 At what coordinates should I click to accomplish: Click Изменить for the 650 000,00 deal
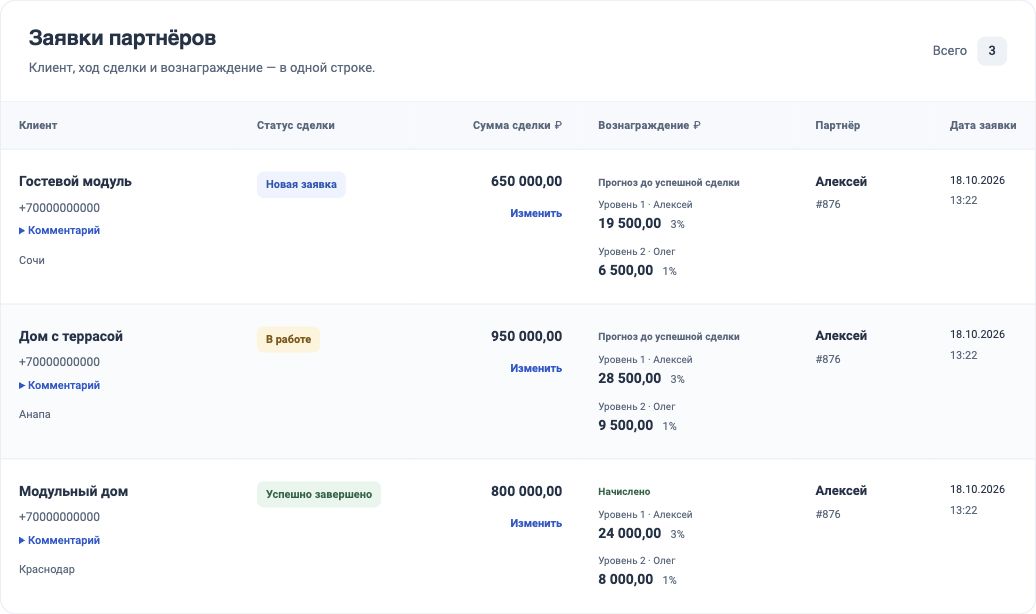536,213
